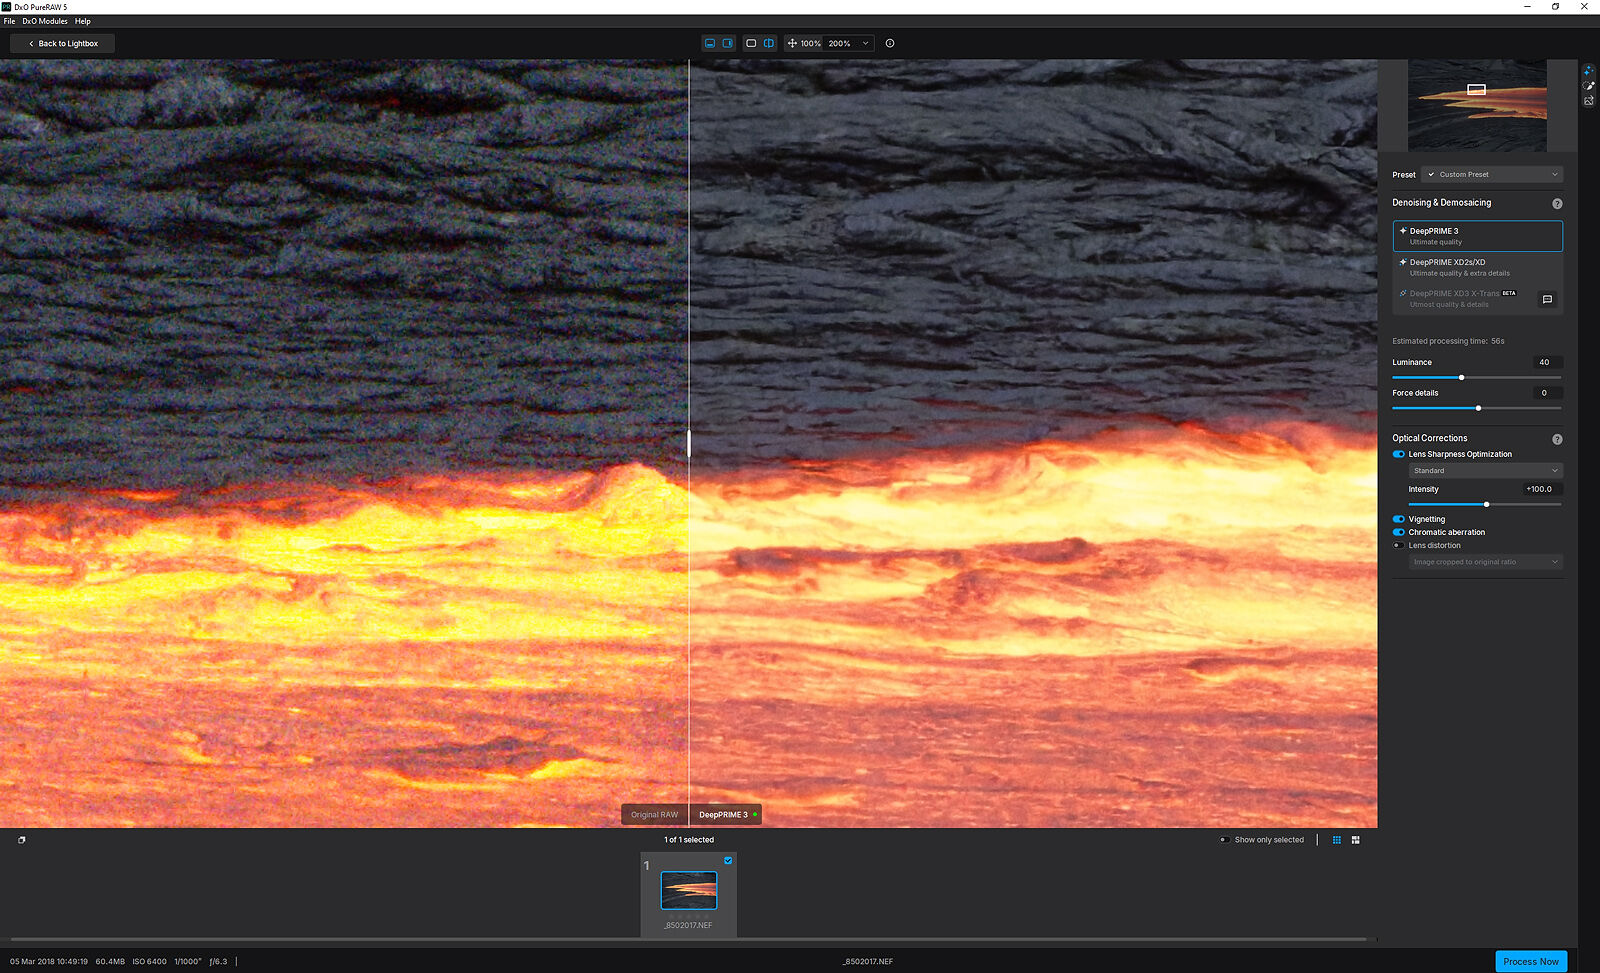Select the DeepPRIME 3 compare label

726,815
